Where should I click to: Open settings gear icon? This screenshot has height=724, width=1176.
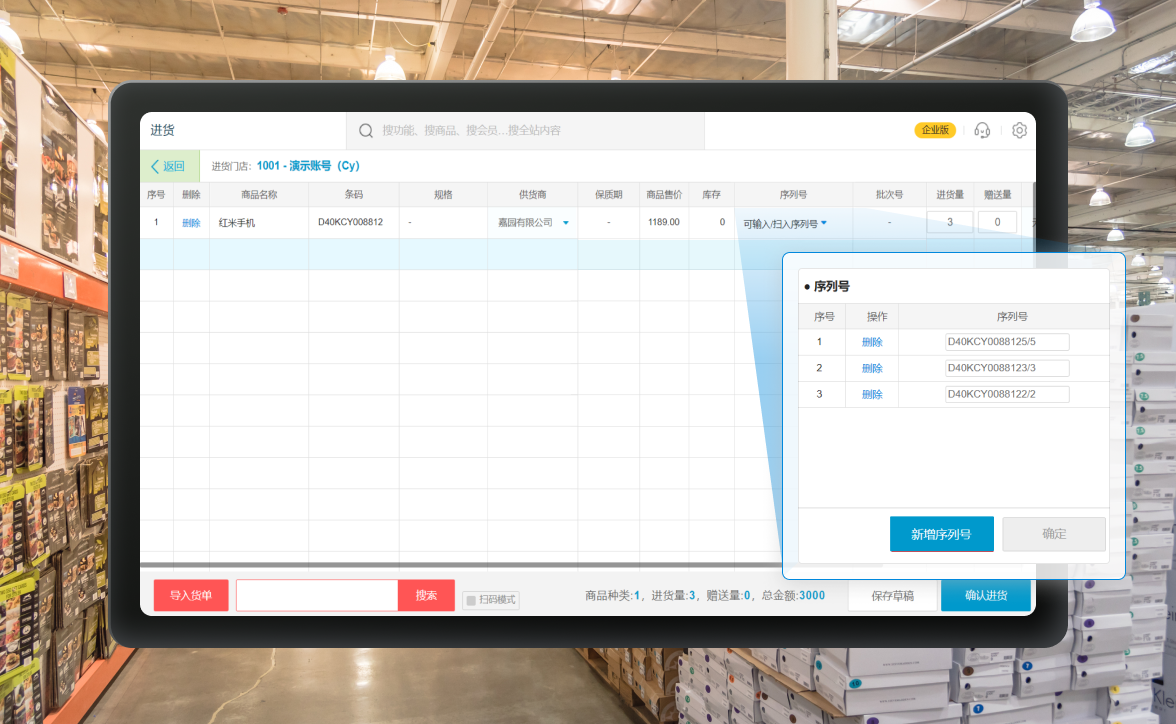click(1019, 130)
